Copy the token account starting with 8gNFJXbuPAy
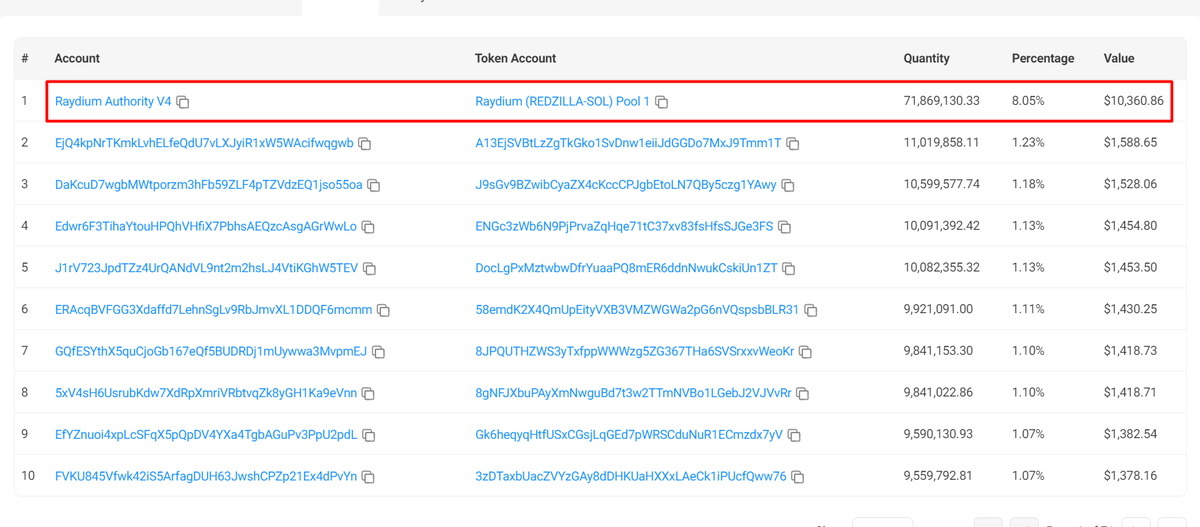Image resolution: width=1200 pixels, height=527 pixels. (803, 394)
